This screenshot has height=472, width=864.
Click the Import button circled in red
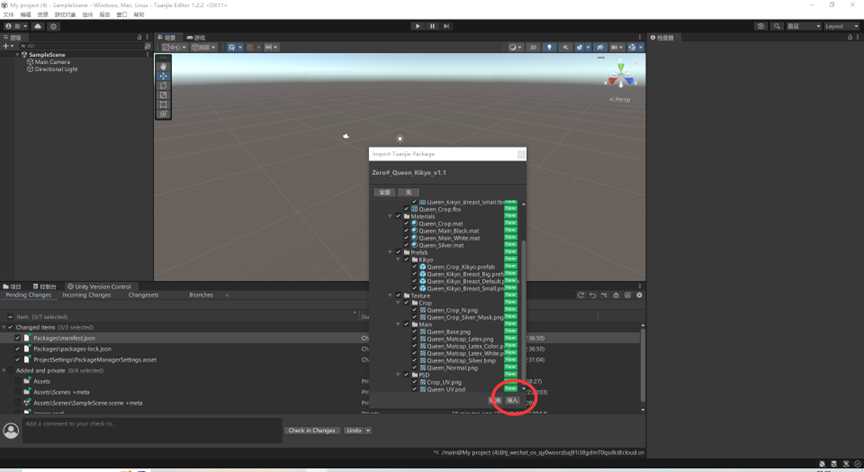[513, 400]
